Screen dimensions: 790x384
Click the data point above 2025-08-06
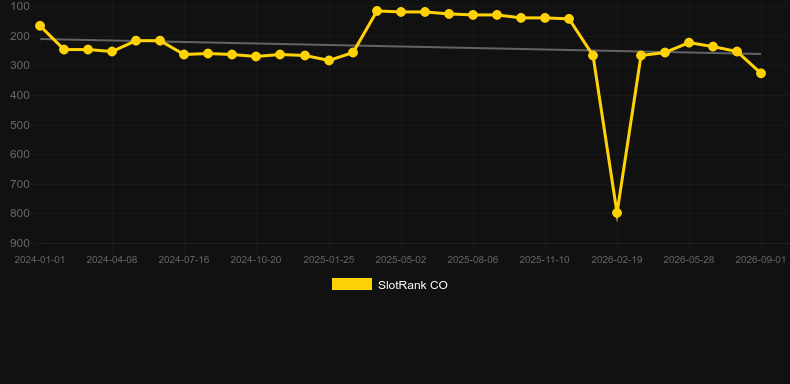point(473,15)
